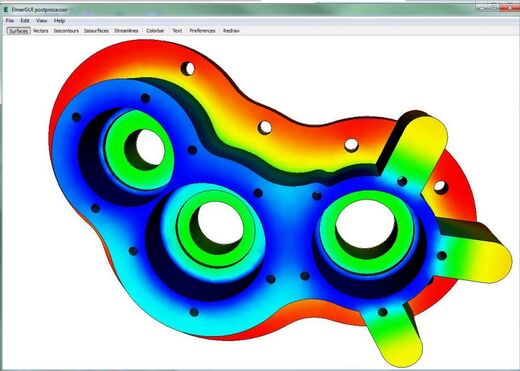Open the File menu

pos(10,21)
